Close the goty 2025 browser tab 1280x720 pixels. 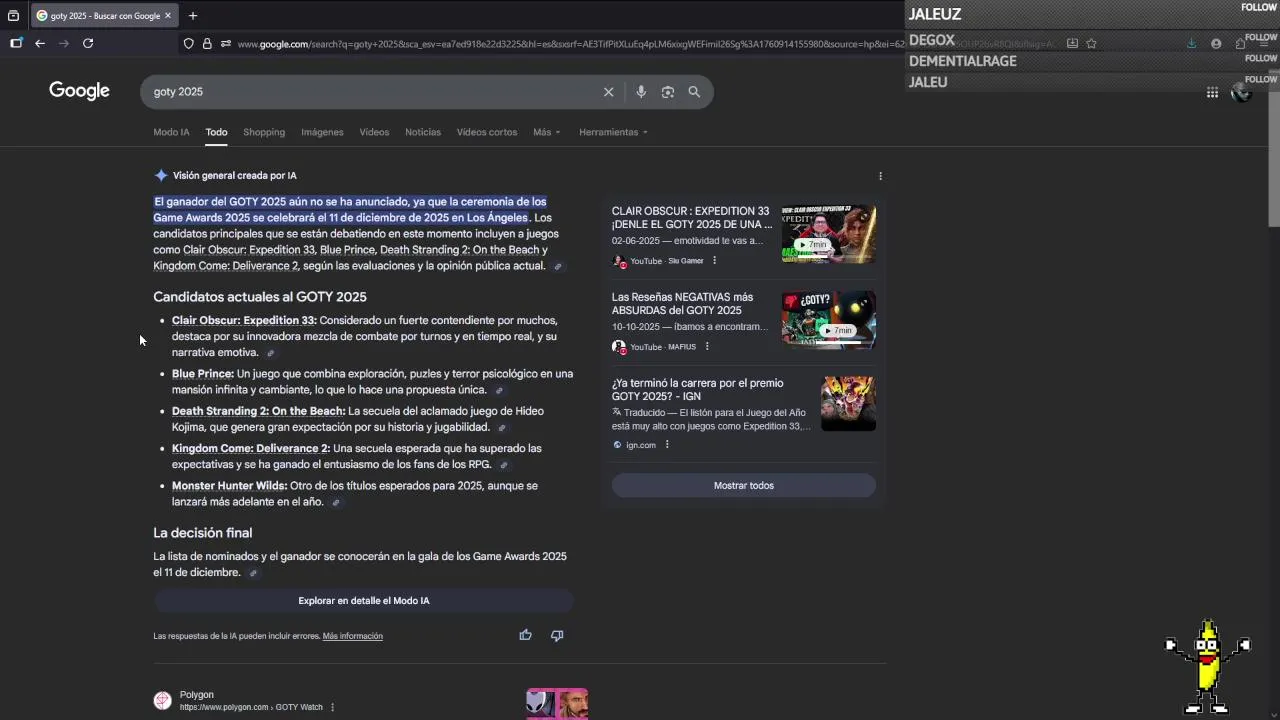[168, 15]
